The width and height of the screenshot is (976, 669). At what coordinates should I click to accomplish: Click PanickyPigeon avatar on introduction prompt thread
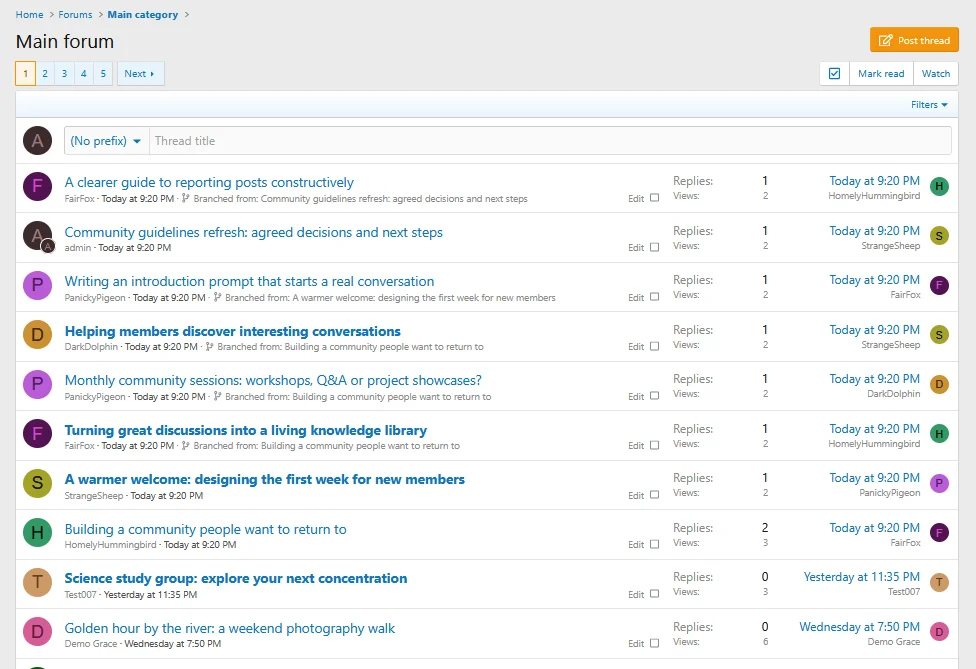pos(37,285)
